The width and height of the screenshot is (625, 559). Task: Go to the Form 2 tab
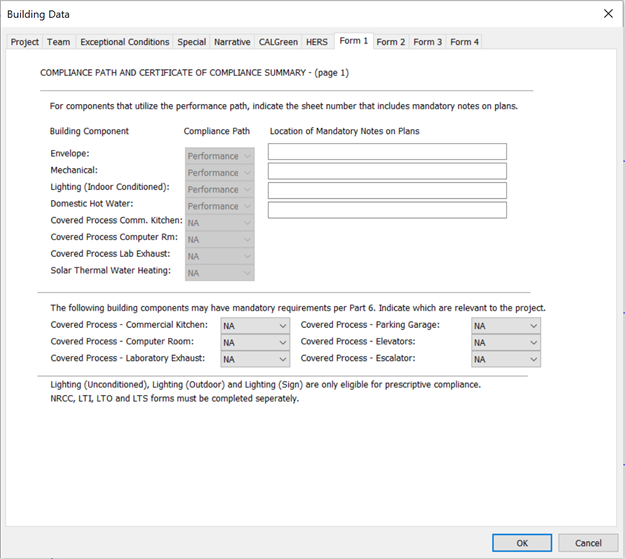click(391, 42)
